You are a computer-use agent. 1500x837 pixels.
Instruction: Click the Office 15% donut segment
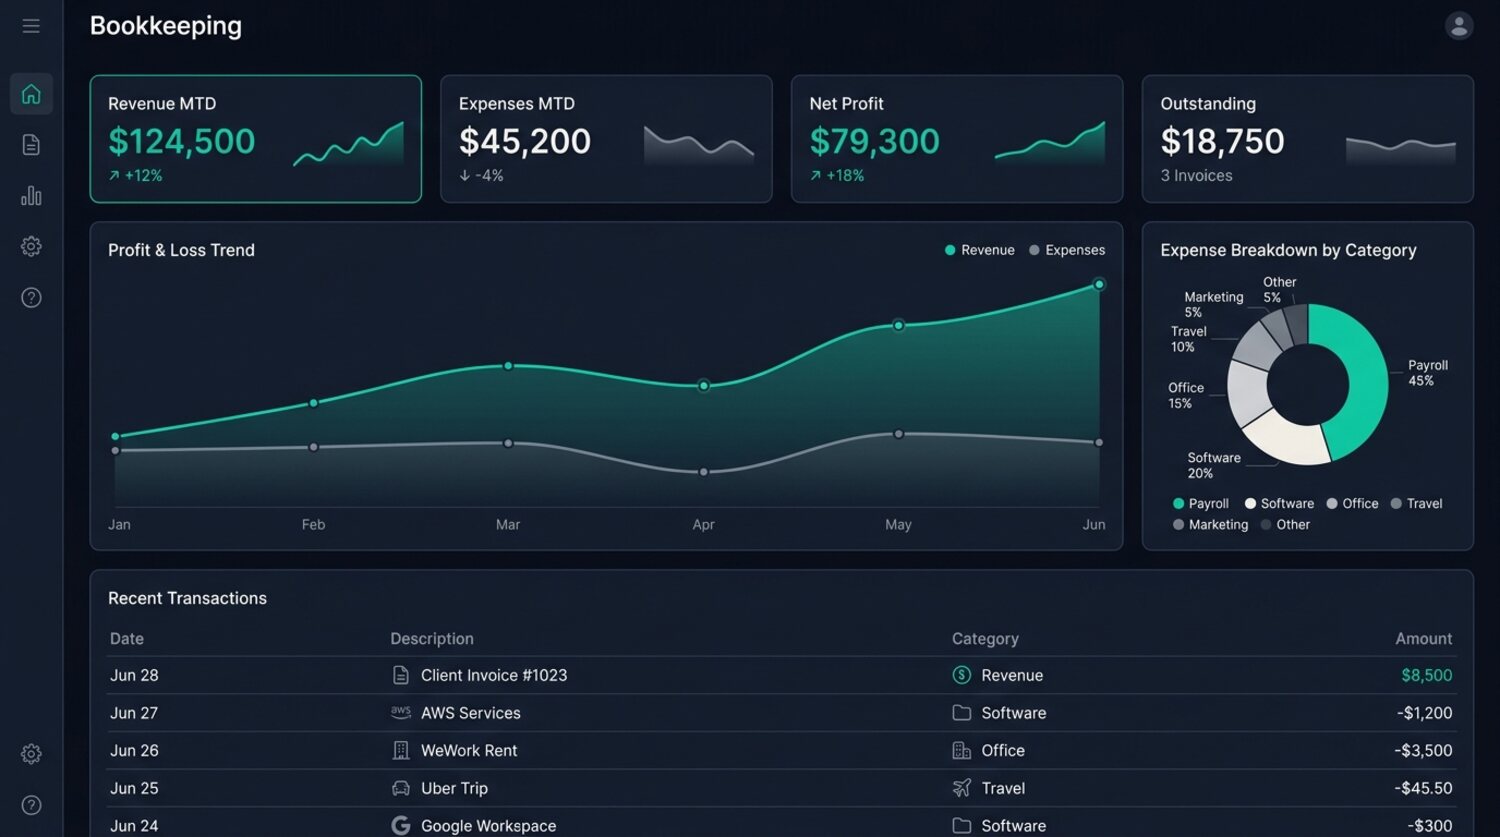click(x=1247, y=391)
